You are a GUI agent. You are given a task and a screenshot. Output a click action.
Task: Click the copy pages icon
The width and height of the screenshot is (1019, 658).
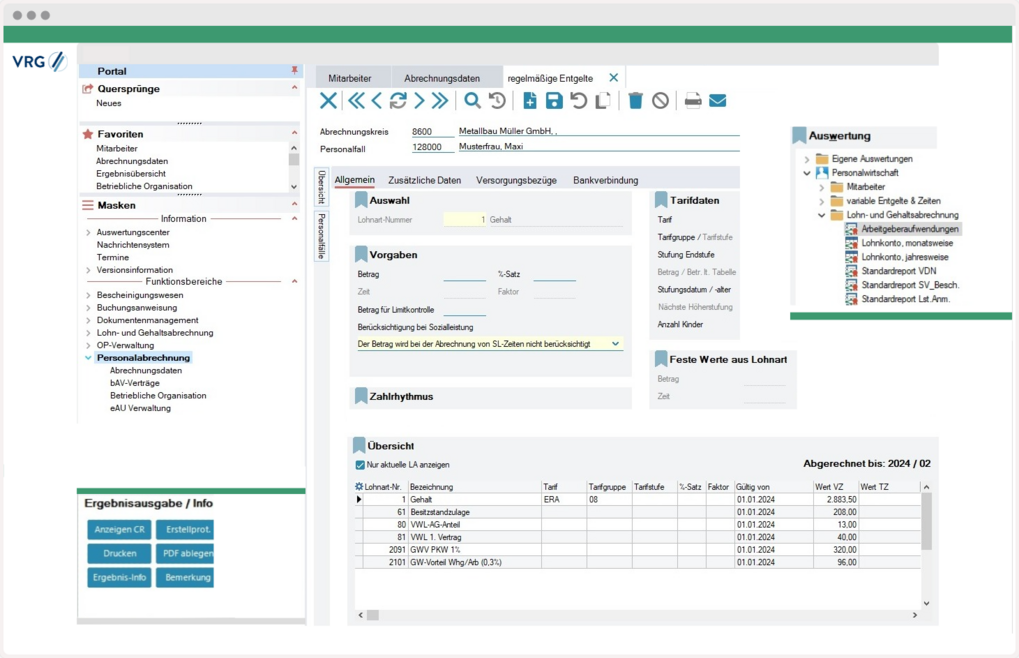tap(602, 101)
